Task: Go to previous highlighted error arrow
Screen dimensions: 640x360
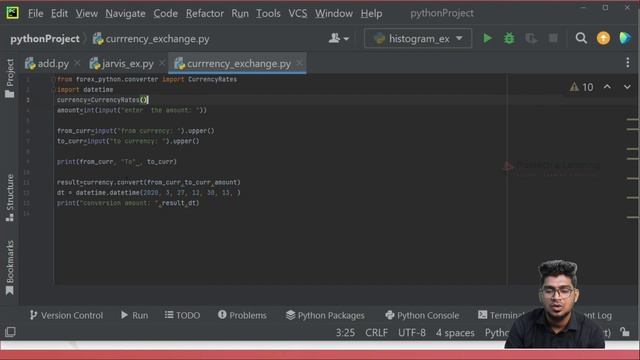Action: [x=607, y=87]
